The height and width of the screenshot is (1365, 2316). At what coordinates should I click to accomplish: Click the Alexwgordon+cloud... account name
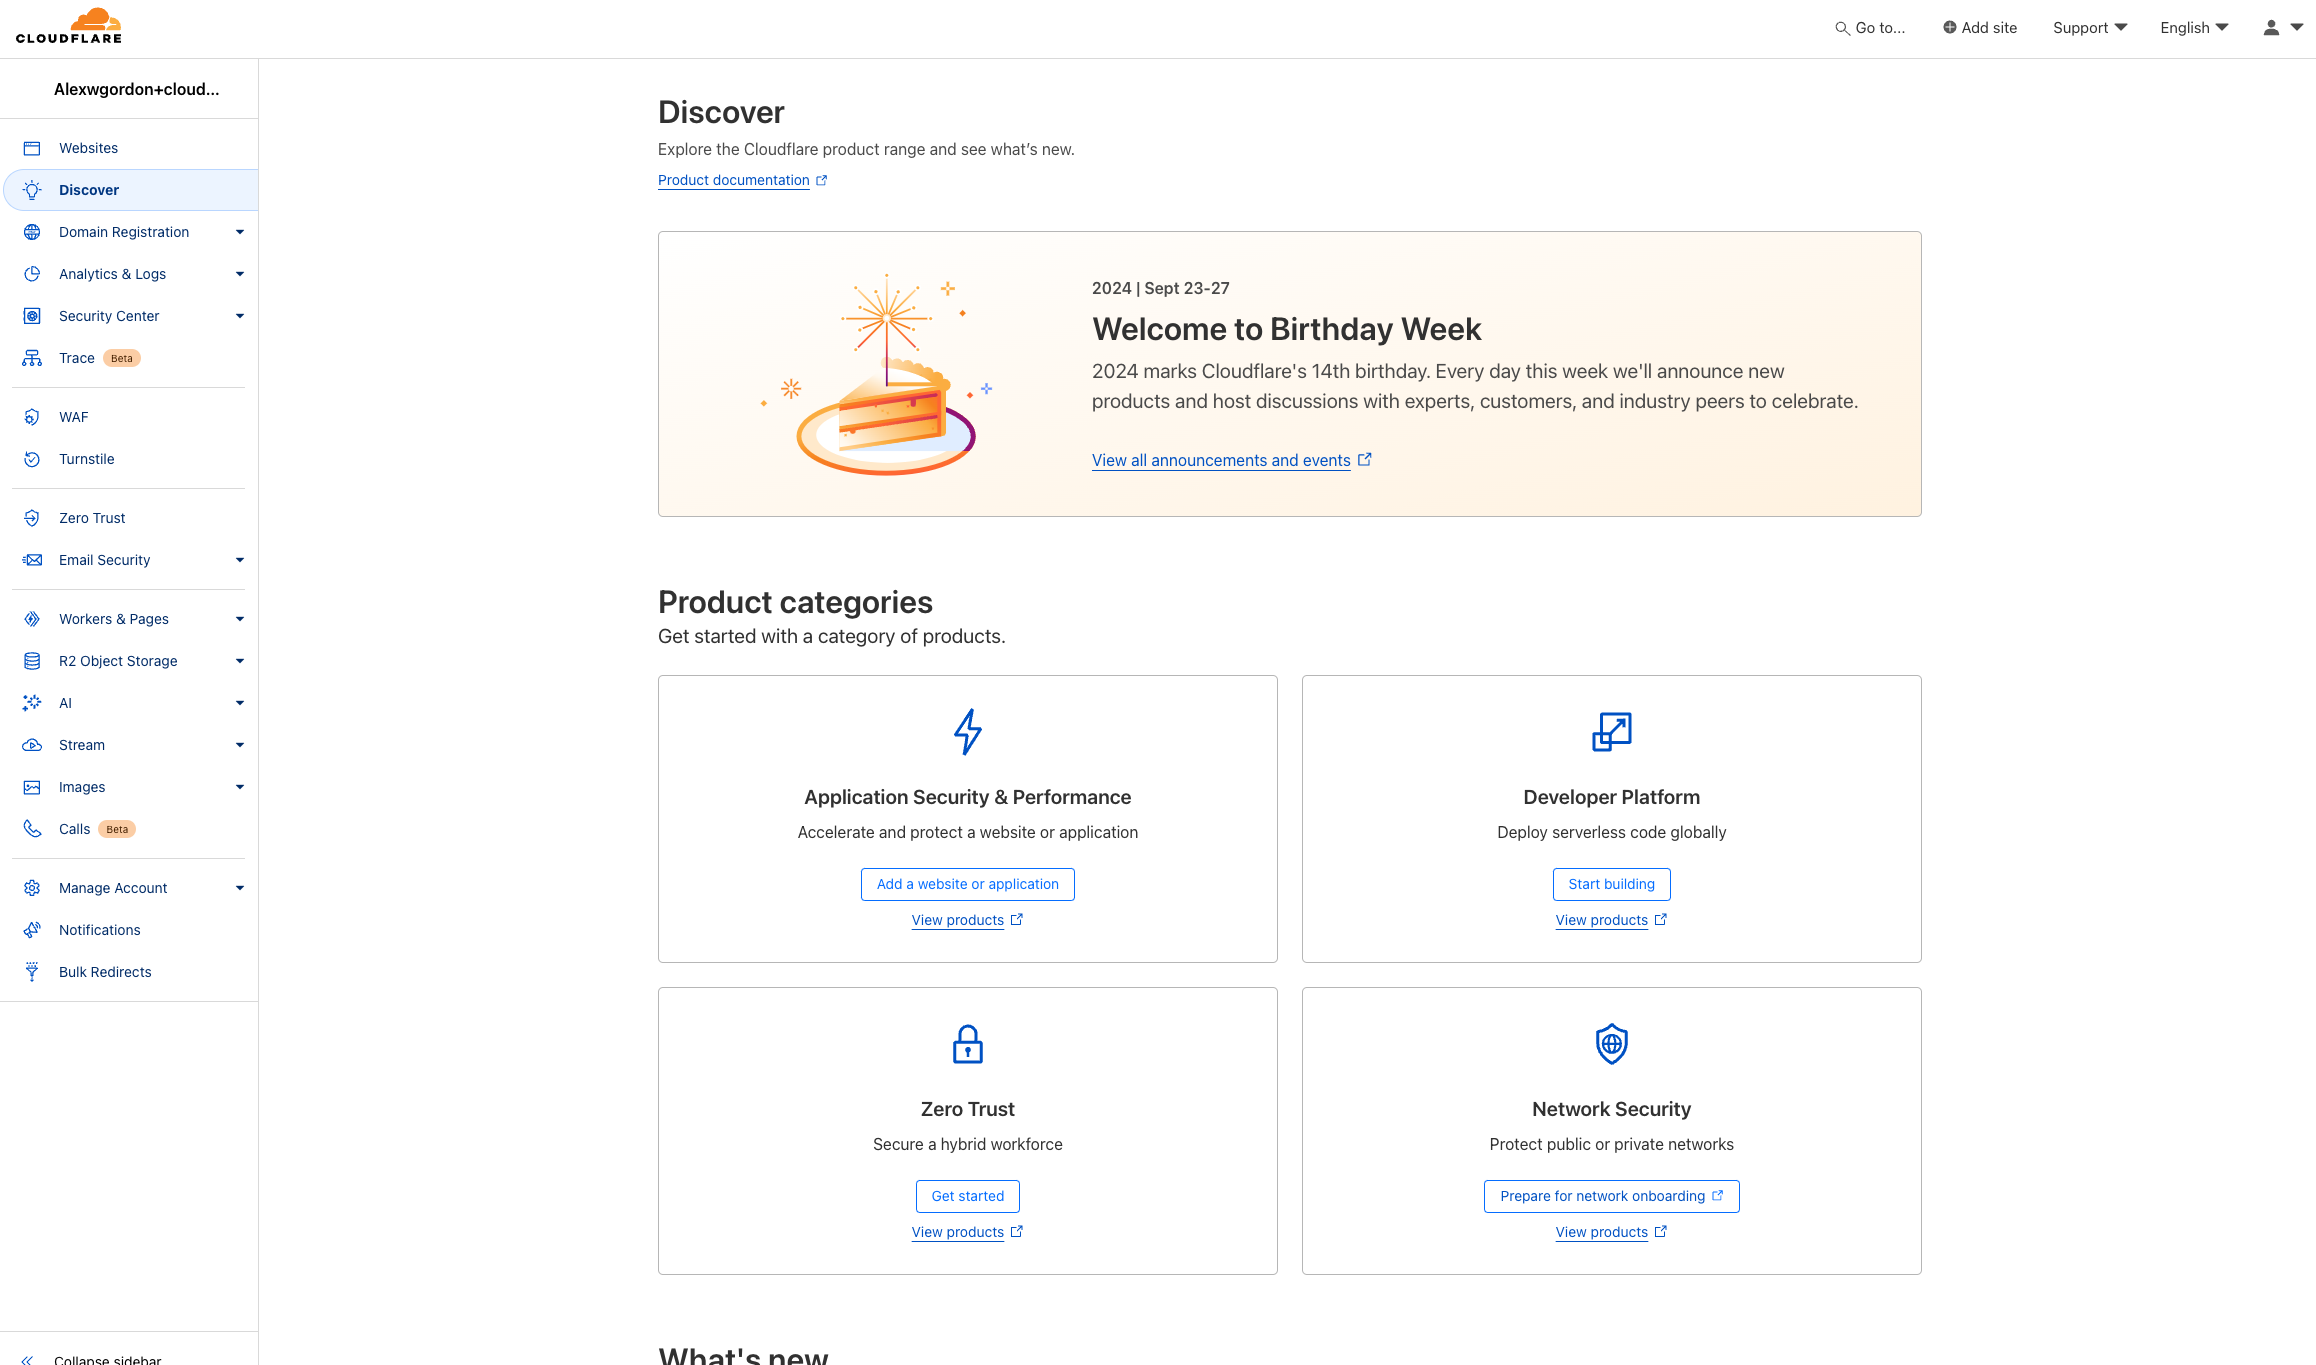coord(137,89)
